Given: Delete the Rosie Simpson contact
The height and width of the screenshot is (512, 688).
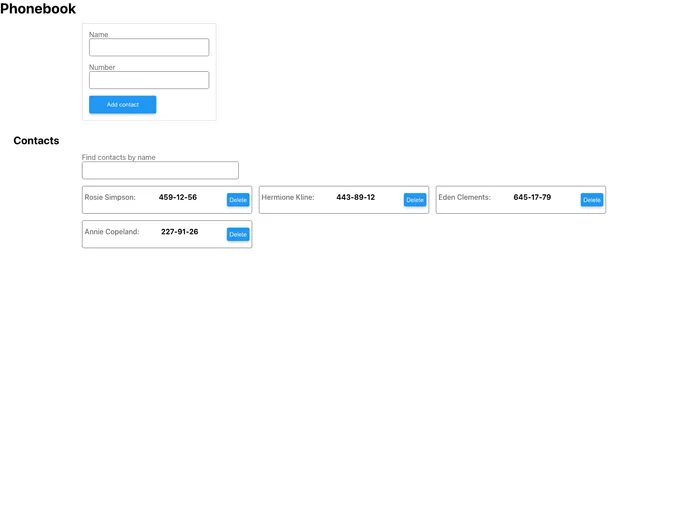Looking at the screenshot, I should pyautogui.click(x=238, y=200).
